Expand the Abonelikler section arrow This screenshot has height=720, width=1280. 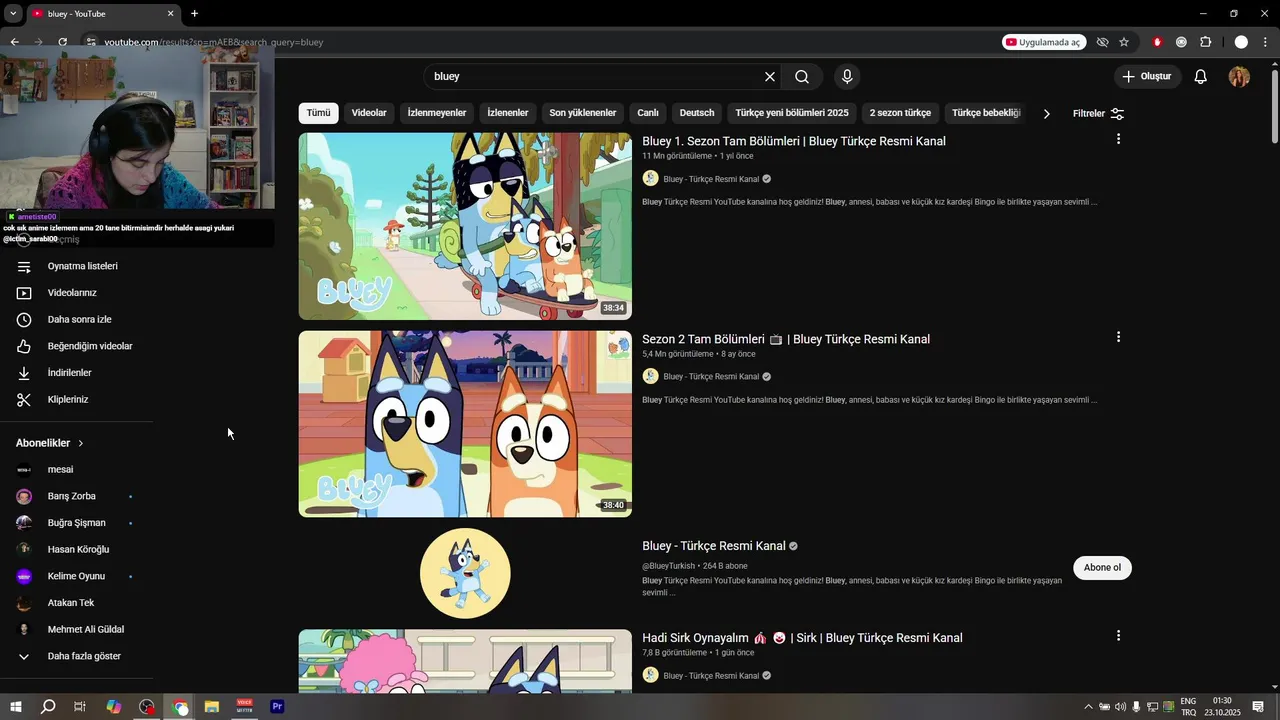pyautogui.click(x=81, y=443)
